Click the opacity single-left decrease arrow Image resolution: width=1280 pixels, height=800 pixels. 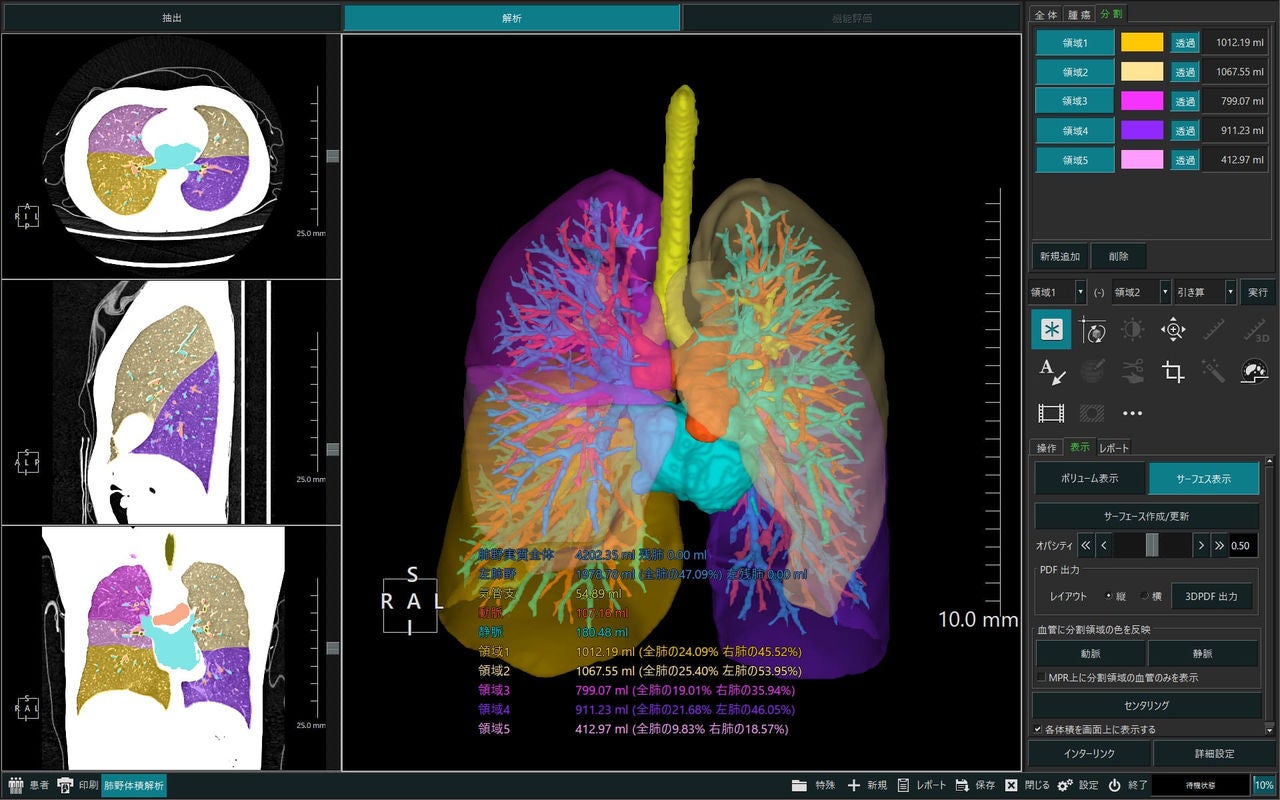click(x=1104, y=546)
